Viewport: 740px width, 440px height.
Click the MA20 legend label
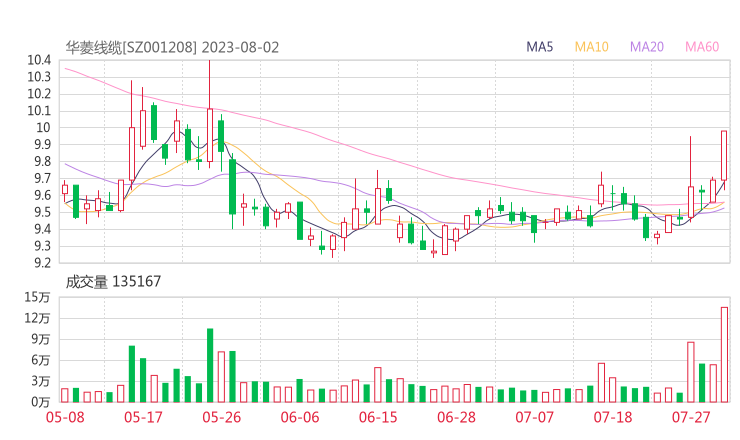tap(647, 47)
